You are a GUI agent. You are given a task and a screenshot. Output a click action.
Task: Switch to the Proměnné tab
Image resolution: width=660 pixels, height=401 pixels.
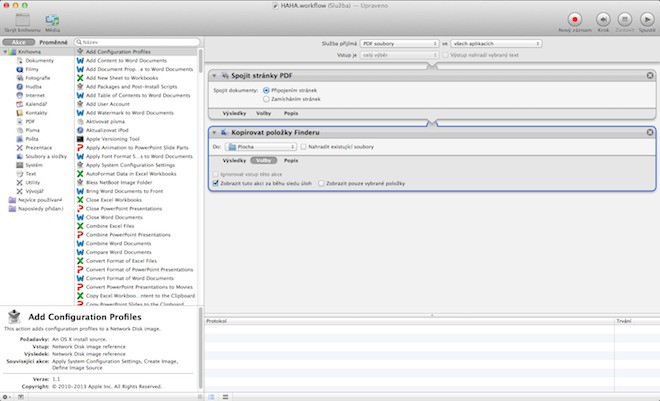55,43
